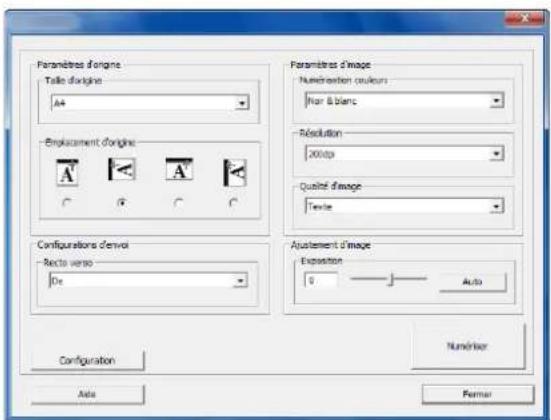
Task: Click the Auto exposure button
Action: click(473, 282)
